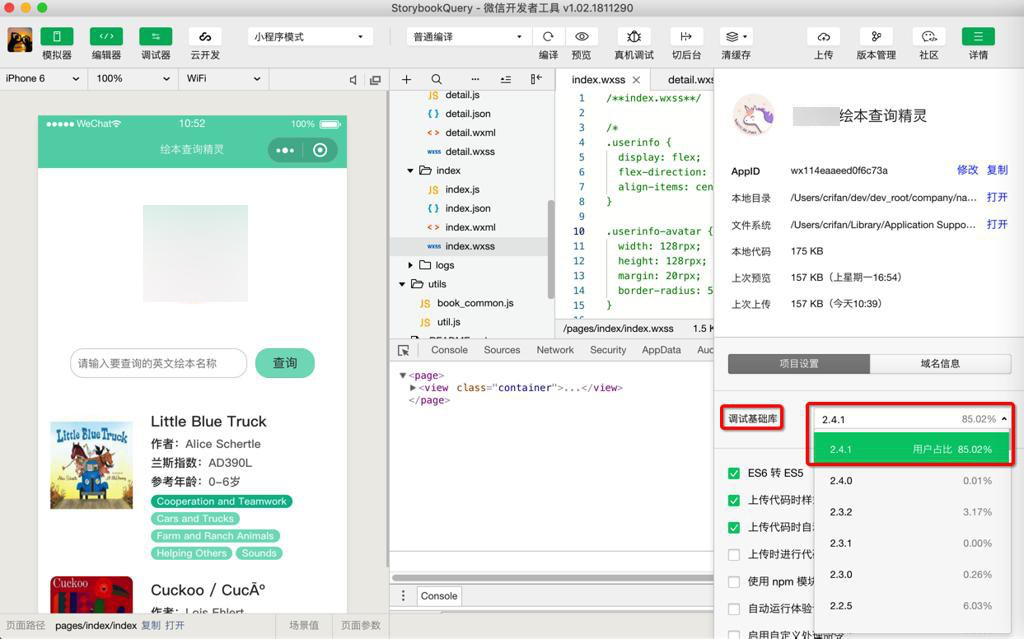Detach the simulator window icon
Viewport: 1024px width, 639px height.
click(375, 80)
